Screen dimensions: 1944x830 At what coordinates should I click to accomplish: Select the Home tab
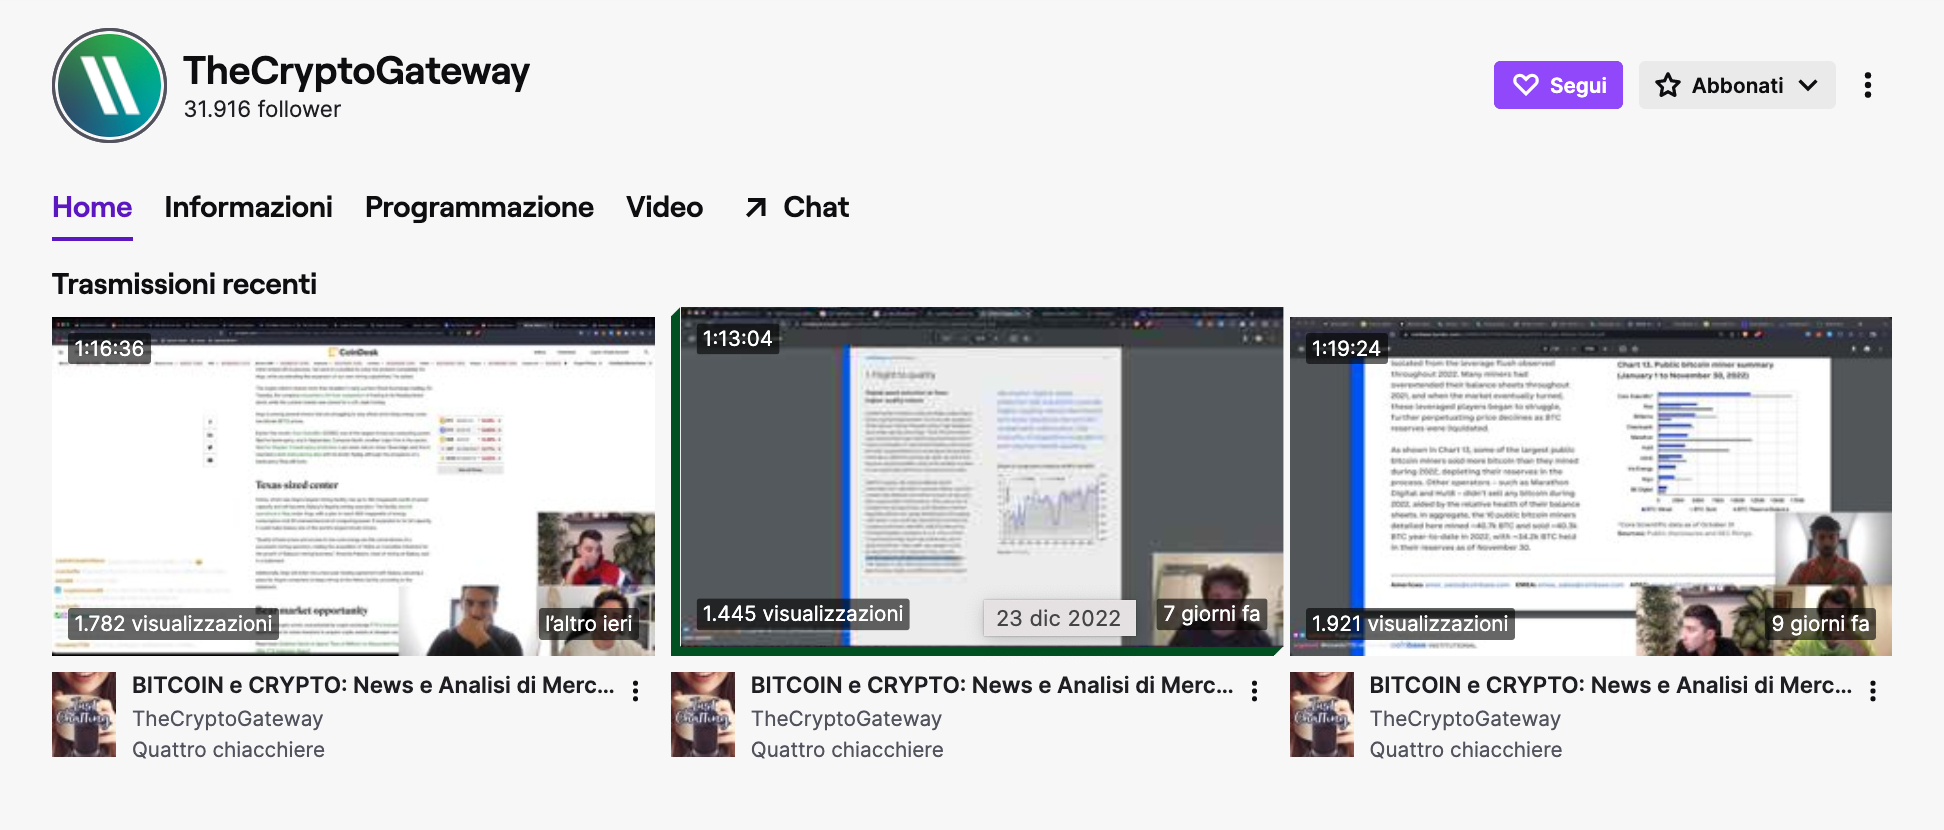point(92,207)
